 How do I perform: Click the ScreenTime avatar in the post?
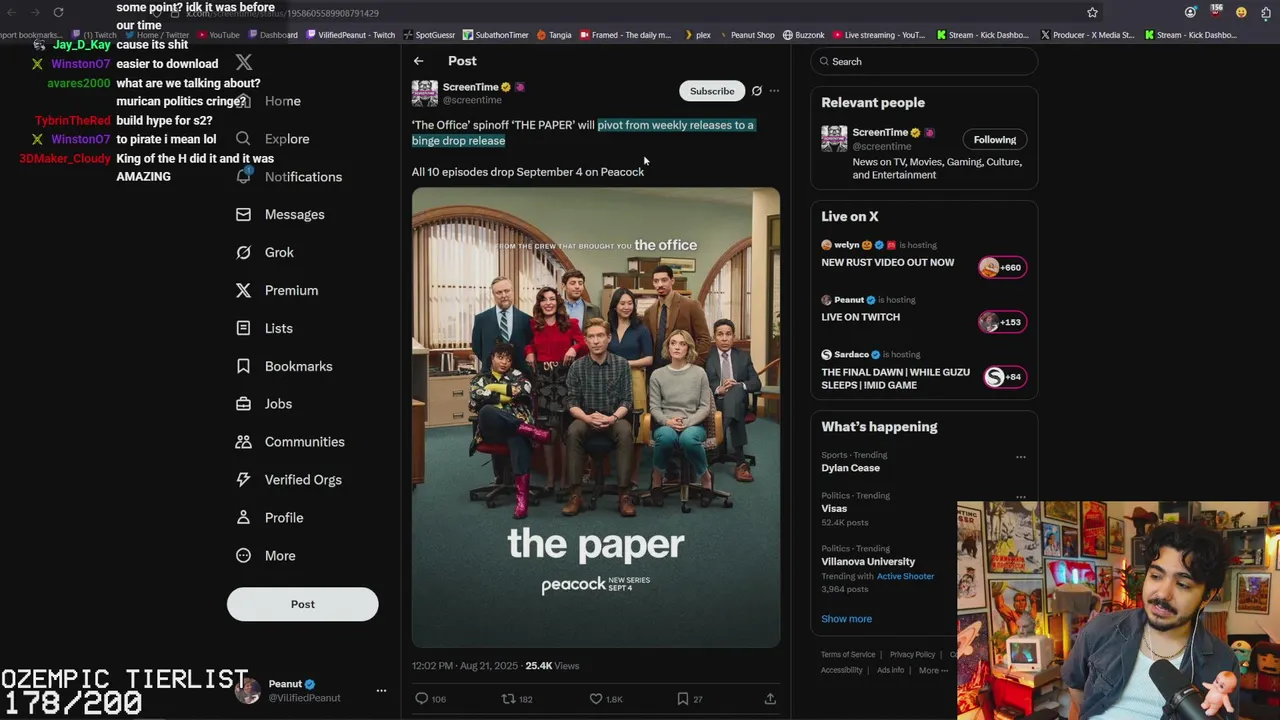[x=425, y=93]
